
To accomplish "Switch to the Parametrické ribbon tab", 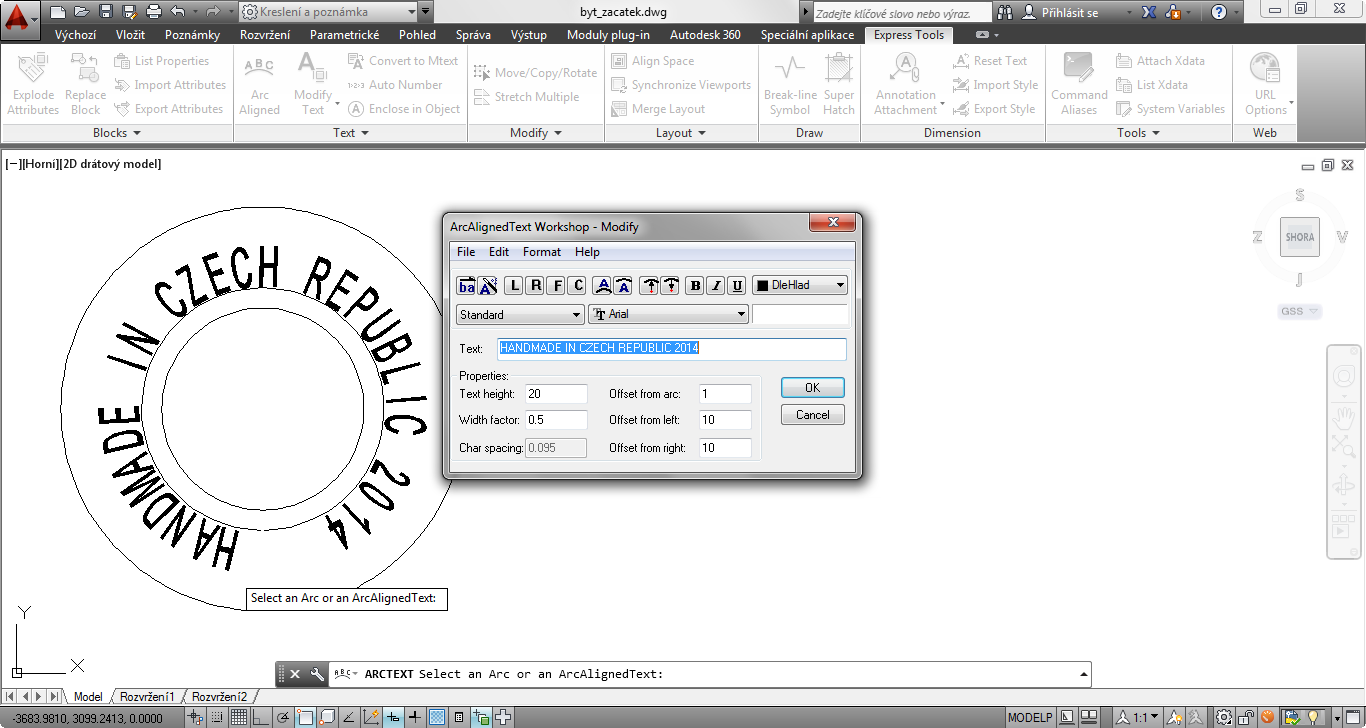I will [x=344, y=34].
